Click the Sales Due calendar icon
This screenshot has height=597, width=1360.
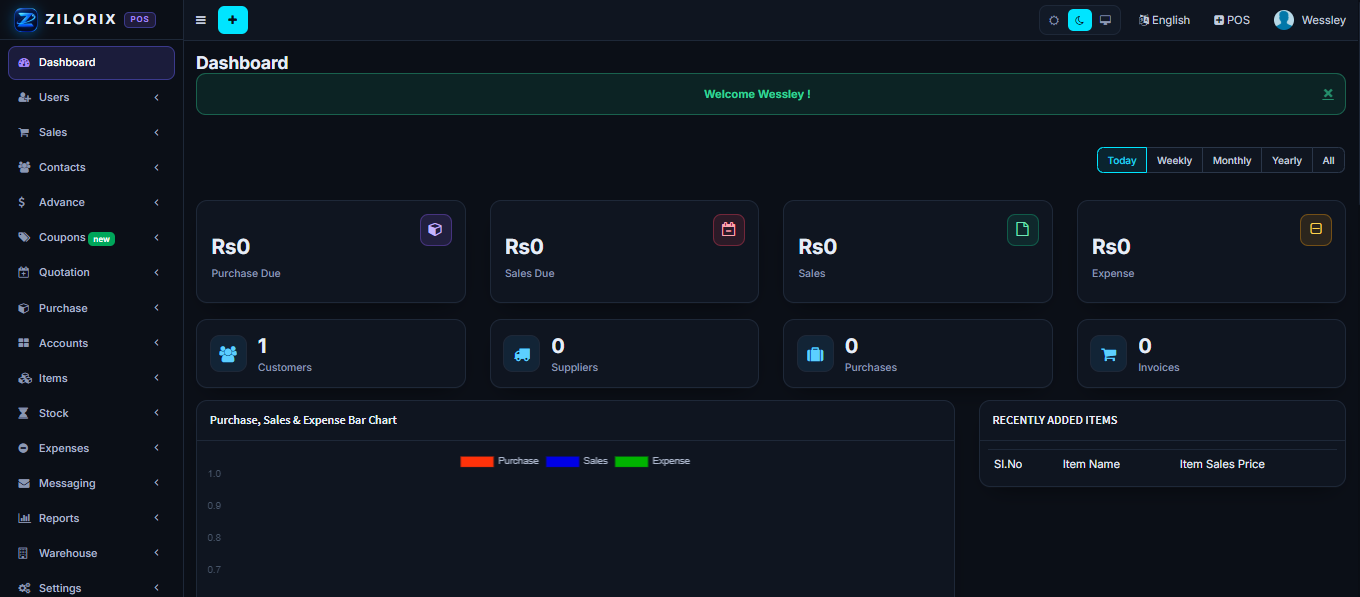click(729, 230)
